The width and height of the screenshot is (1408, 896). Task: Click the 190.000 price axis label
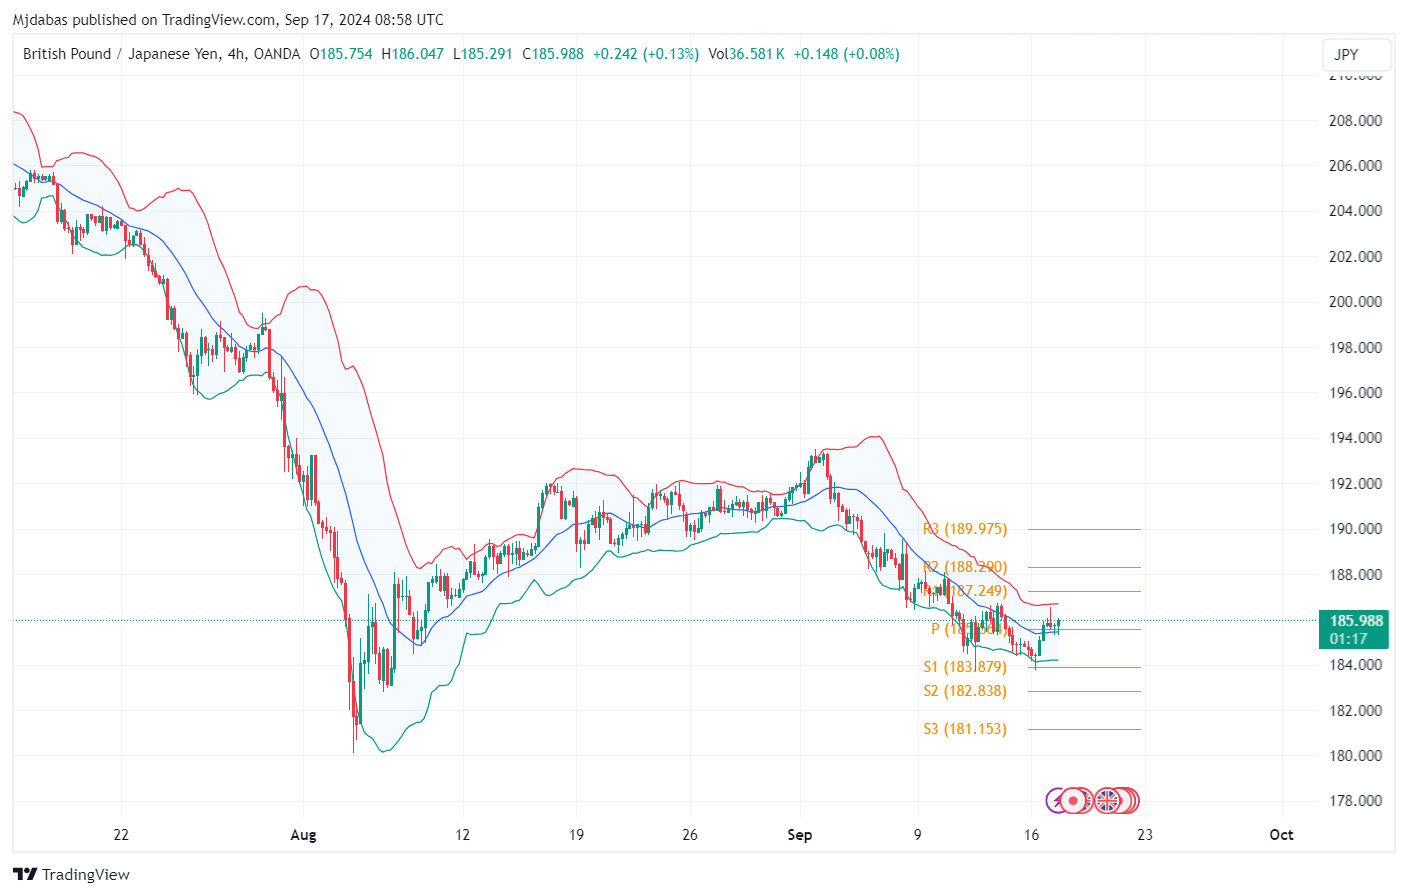[x=1355, y=529]
